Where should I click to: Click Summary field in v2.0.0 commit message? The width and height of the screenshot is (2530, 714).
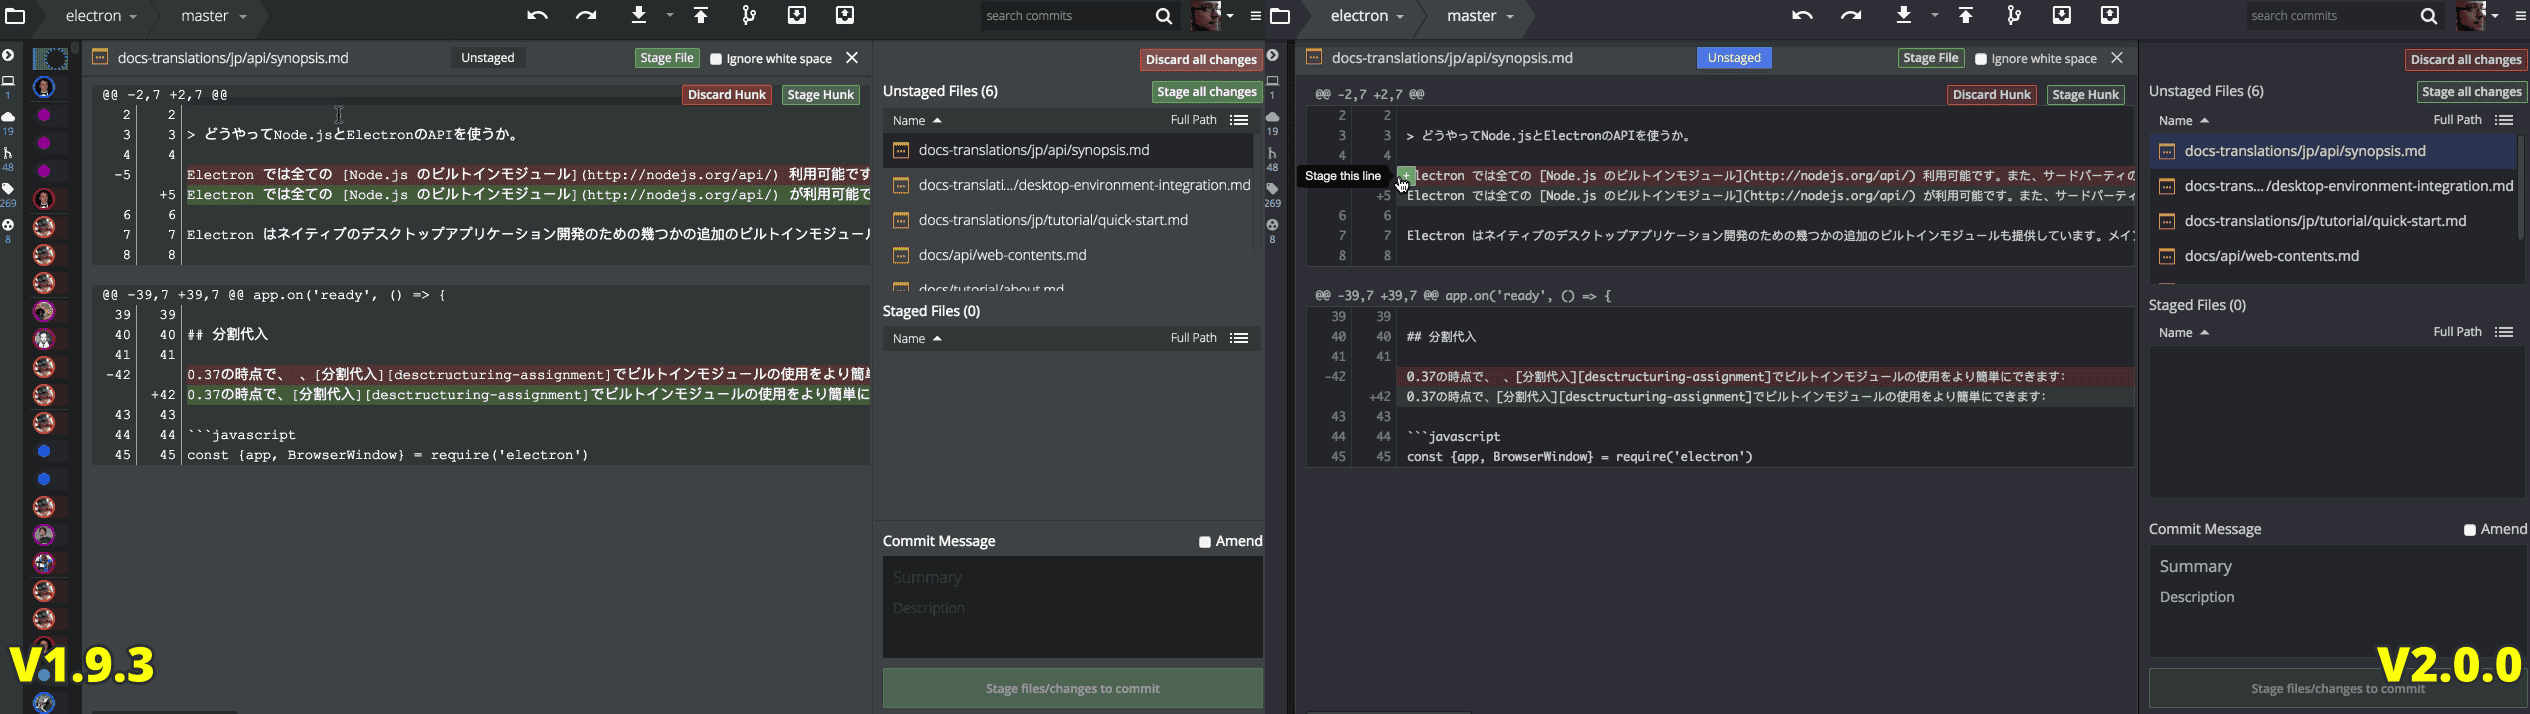[2337, 566]
